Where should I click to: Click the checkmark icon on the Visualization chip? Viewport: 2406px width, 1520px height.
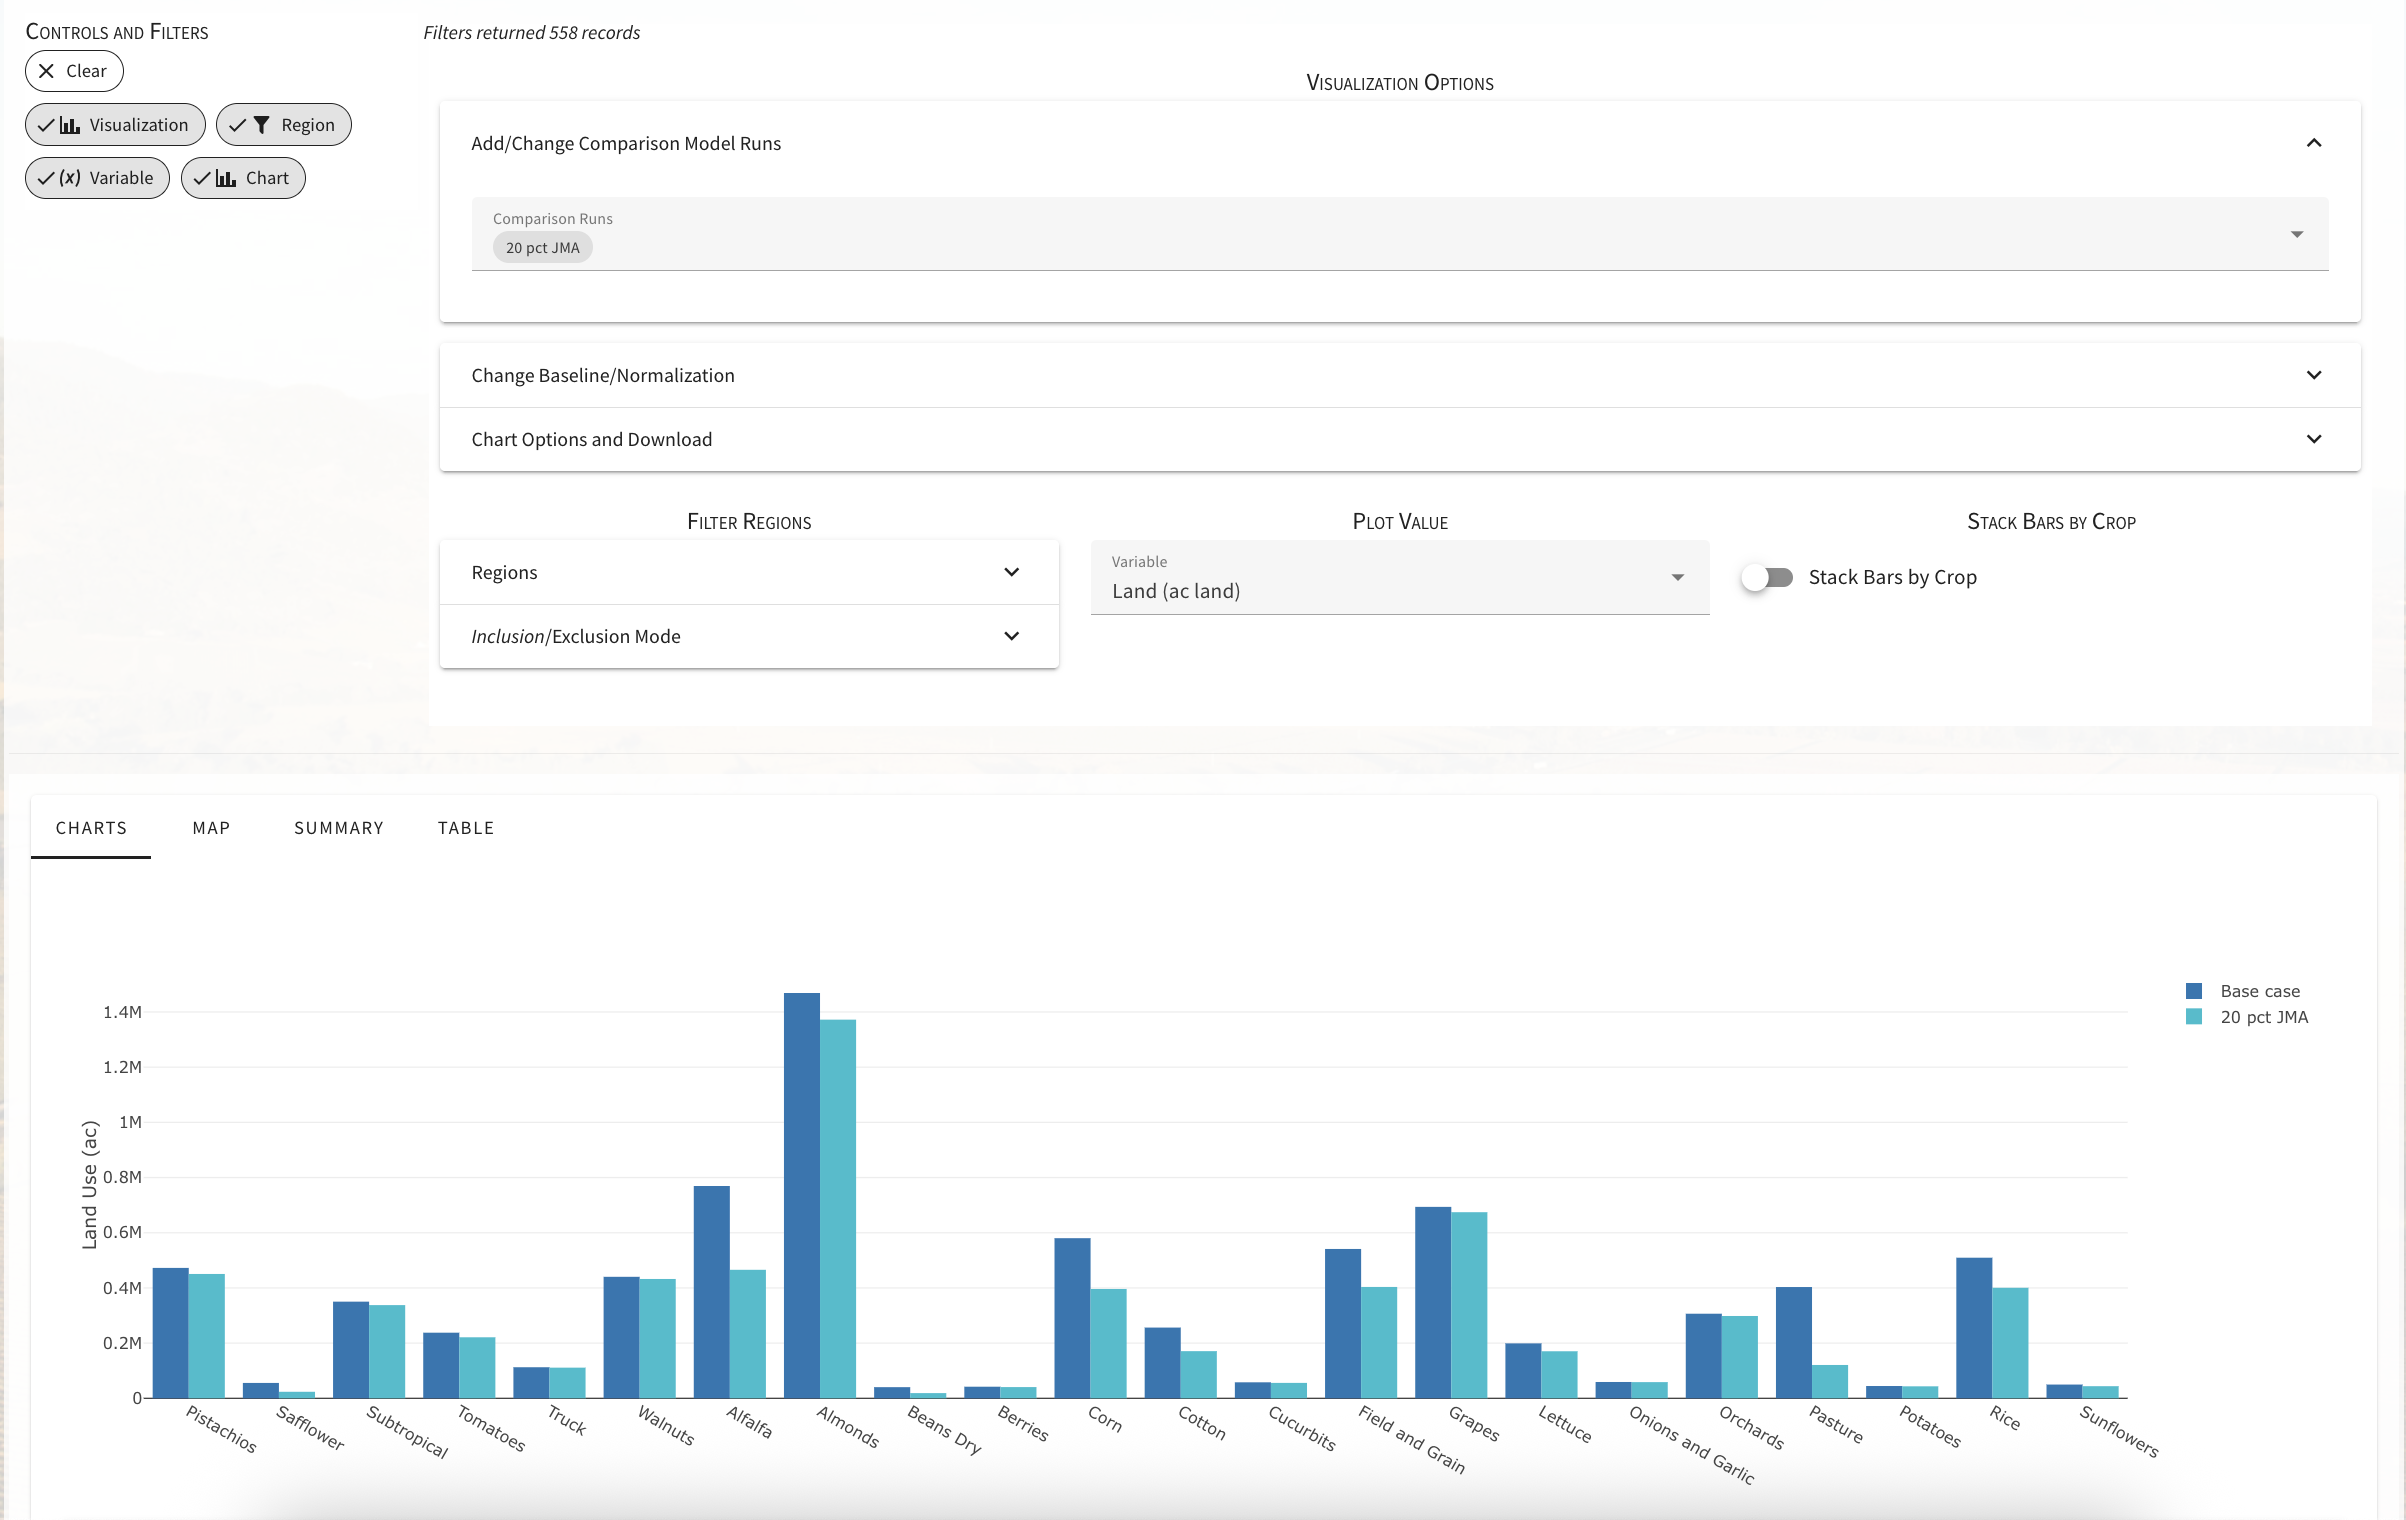pos(47,124)
